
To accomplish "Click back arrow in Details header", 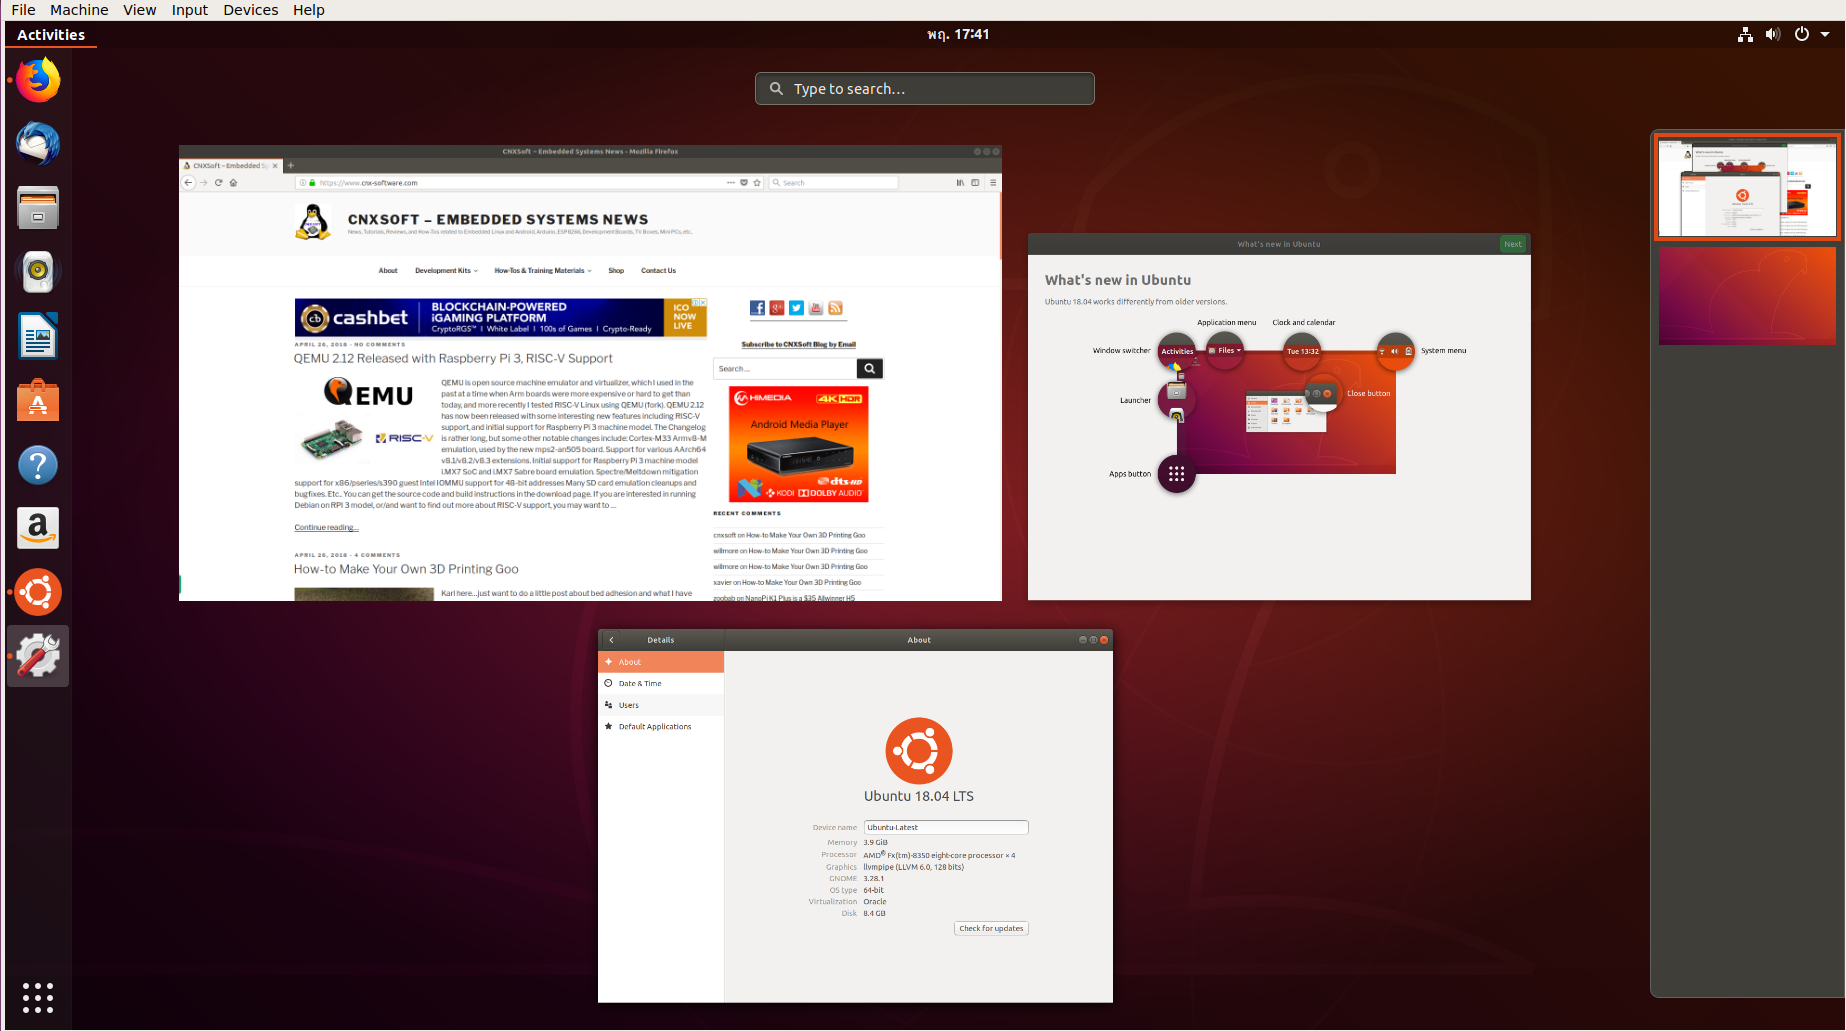I will coord(611,640).
